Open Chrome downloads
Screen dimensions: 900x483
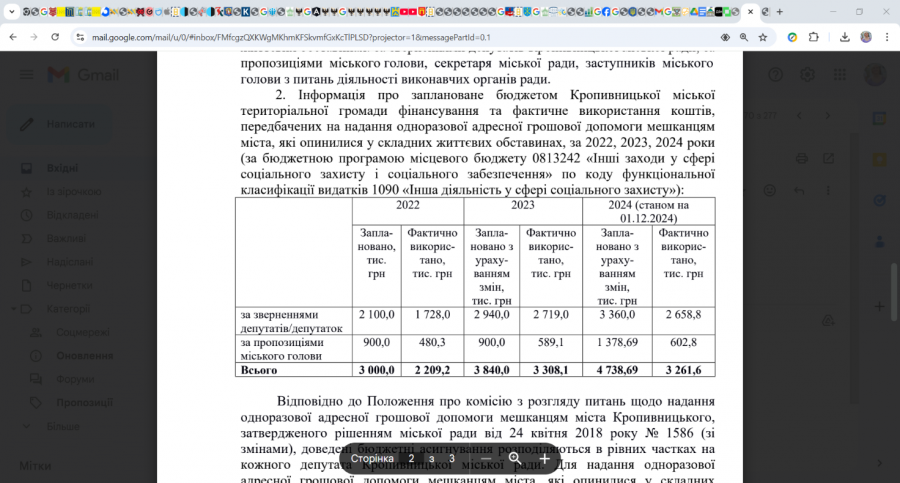click(x=844, y=37)
